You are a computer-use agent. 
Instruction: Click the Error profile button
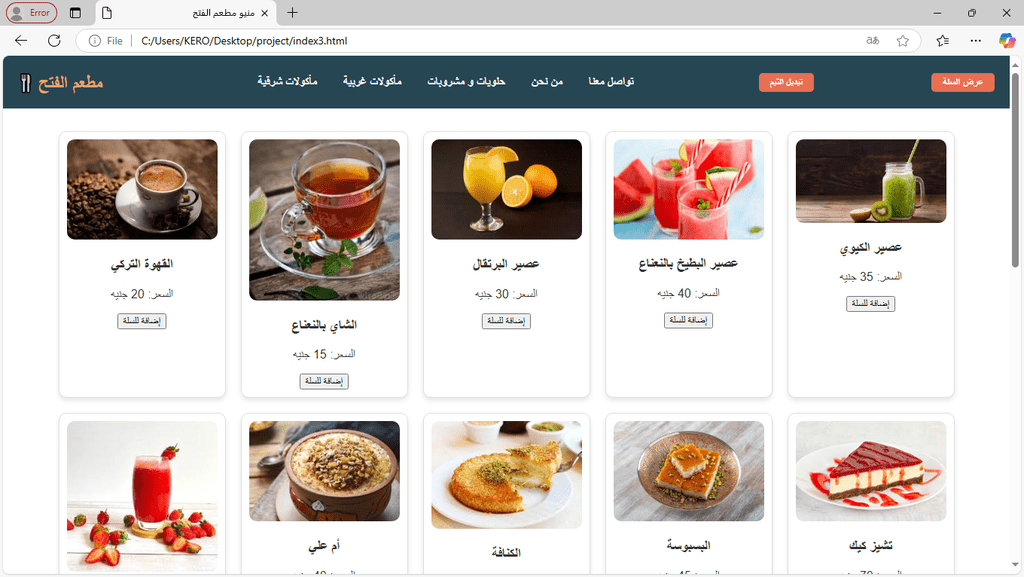click(x=31, y=13)
